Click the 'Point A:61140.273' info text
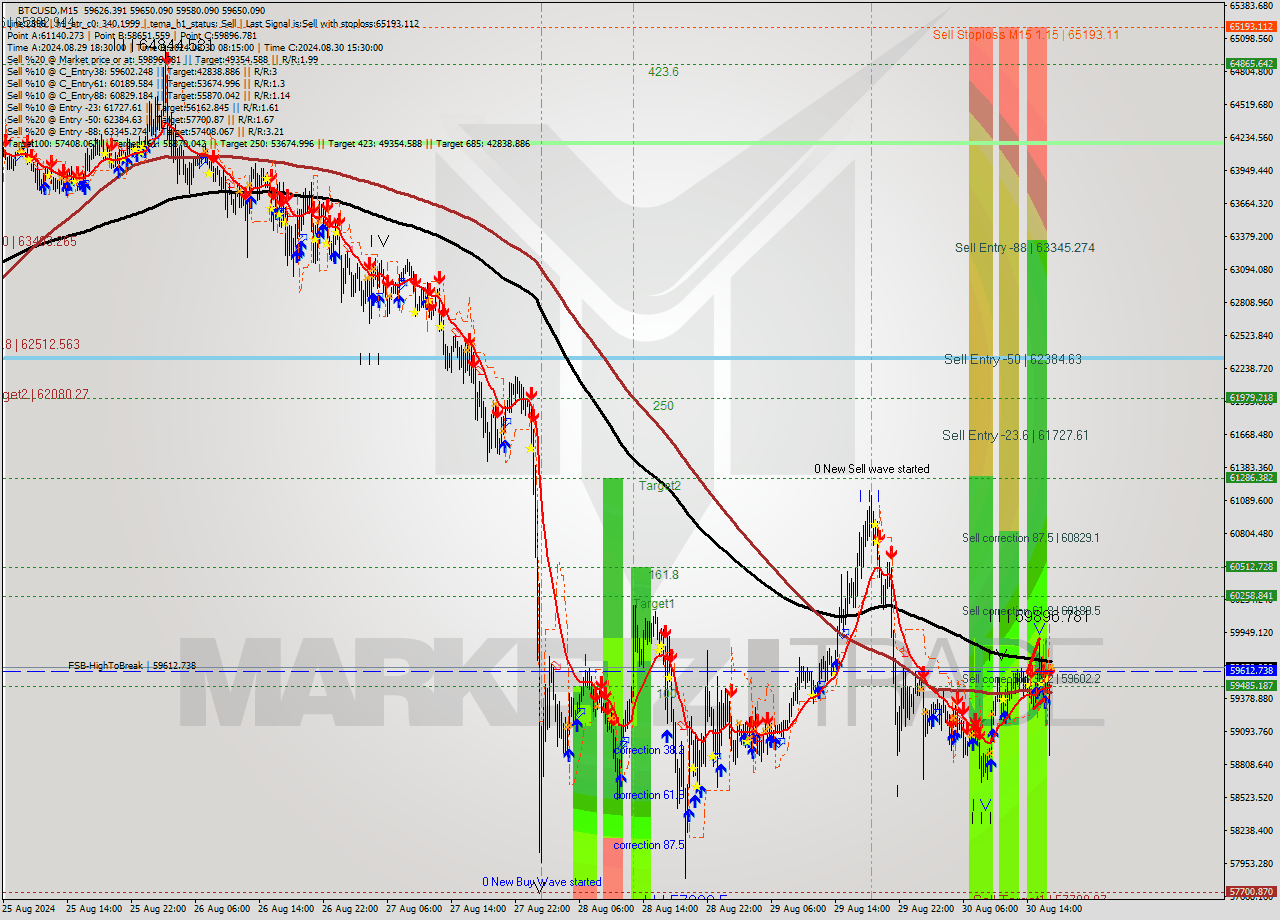The width and height of the screenshot is (1280, 920). (x=45, y=35)
